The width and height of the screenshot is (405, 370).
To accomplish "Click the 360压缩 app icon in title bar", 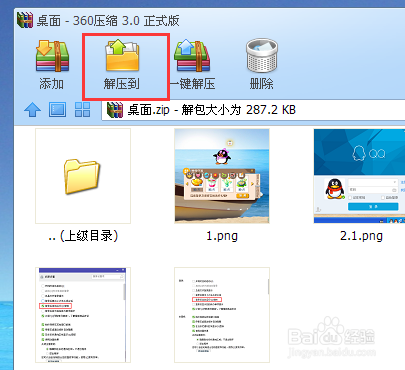I will 25,20.
